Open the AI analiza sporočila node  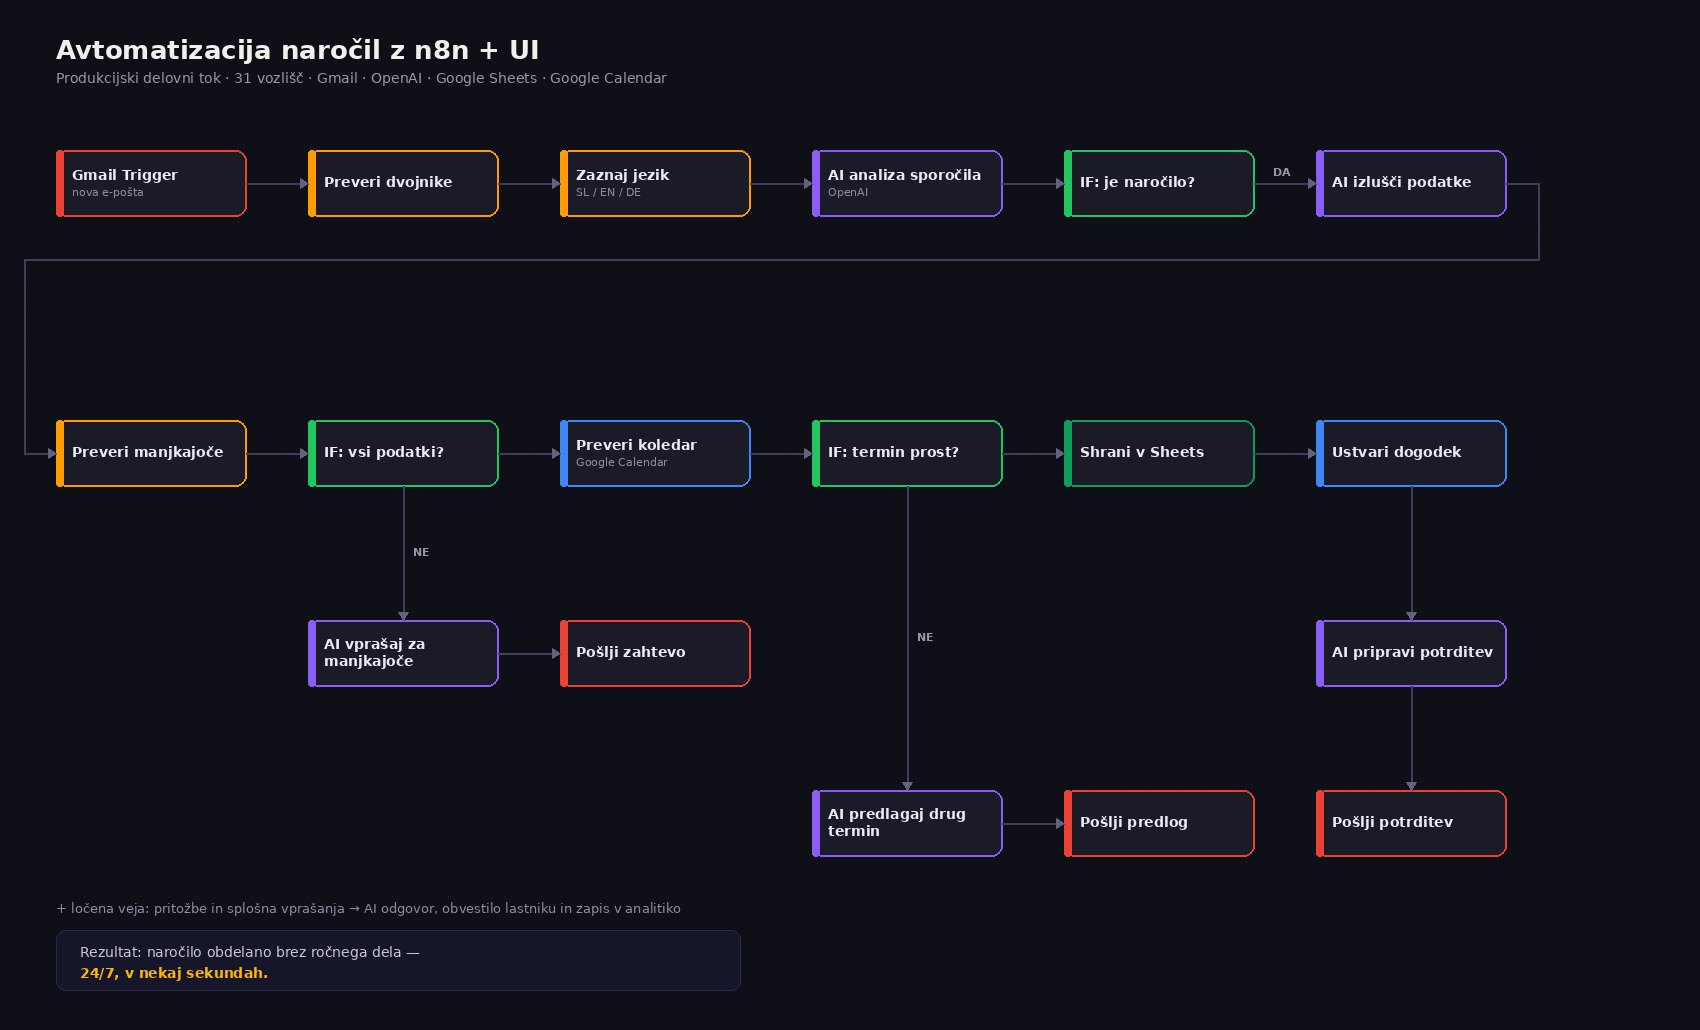tap(907, 184)
